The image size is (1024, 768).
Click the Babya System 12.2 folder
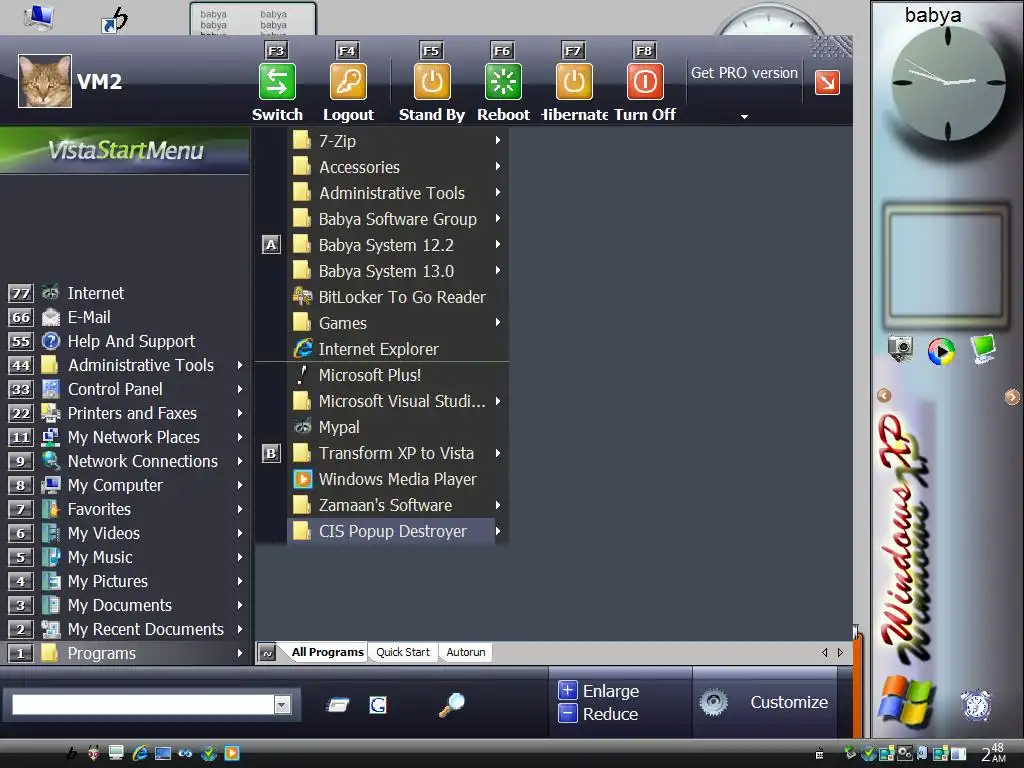click(386, 246)
